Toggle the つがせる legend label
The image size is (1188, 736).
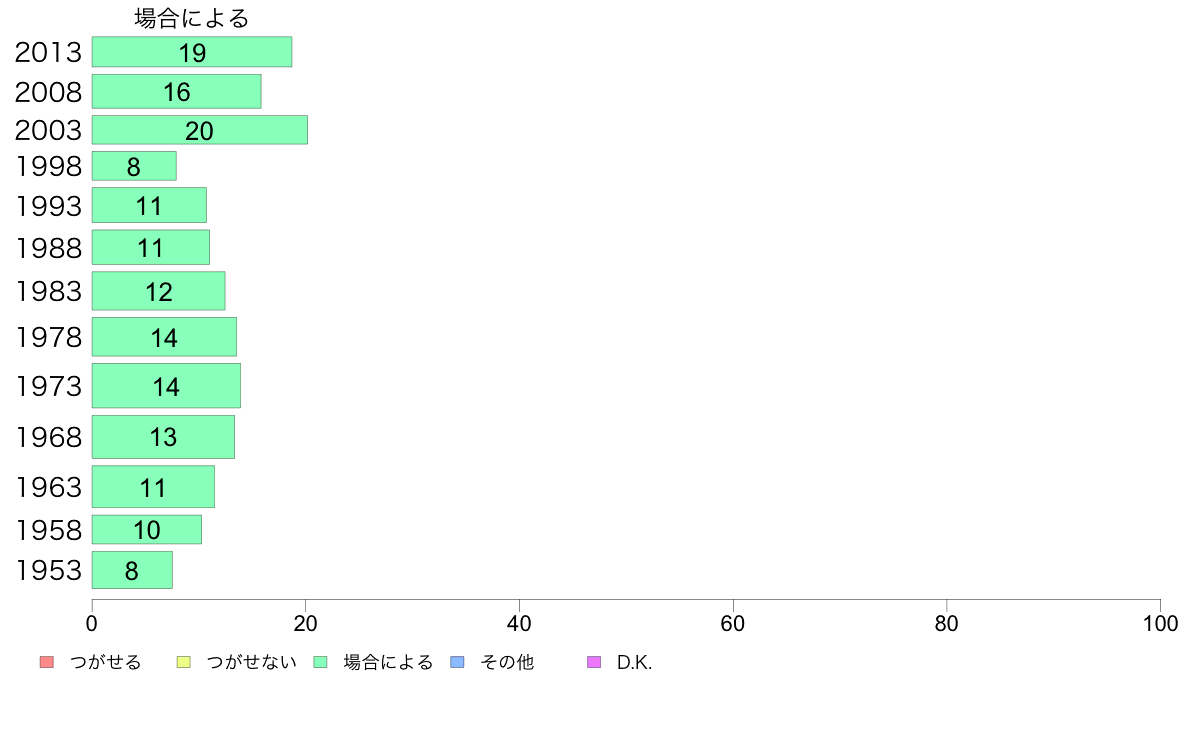[105, 662]
